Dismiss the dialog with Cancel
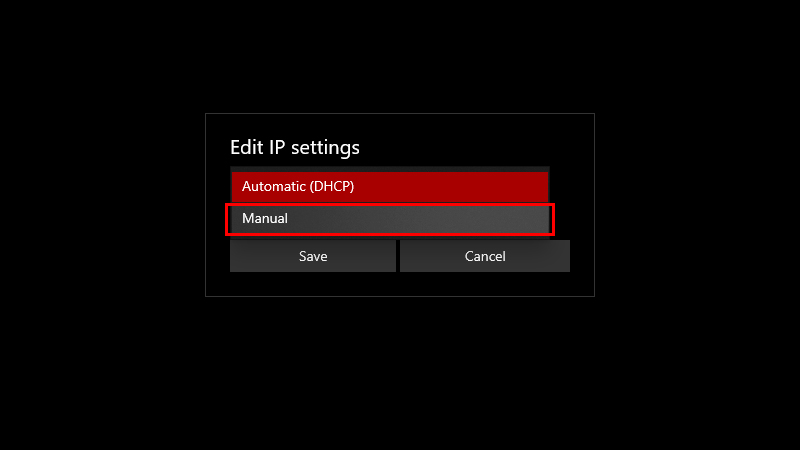This screenshot has height=450, width=800. pos(485,256)
